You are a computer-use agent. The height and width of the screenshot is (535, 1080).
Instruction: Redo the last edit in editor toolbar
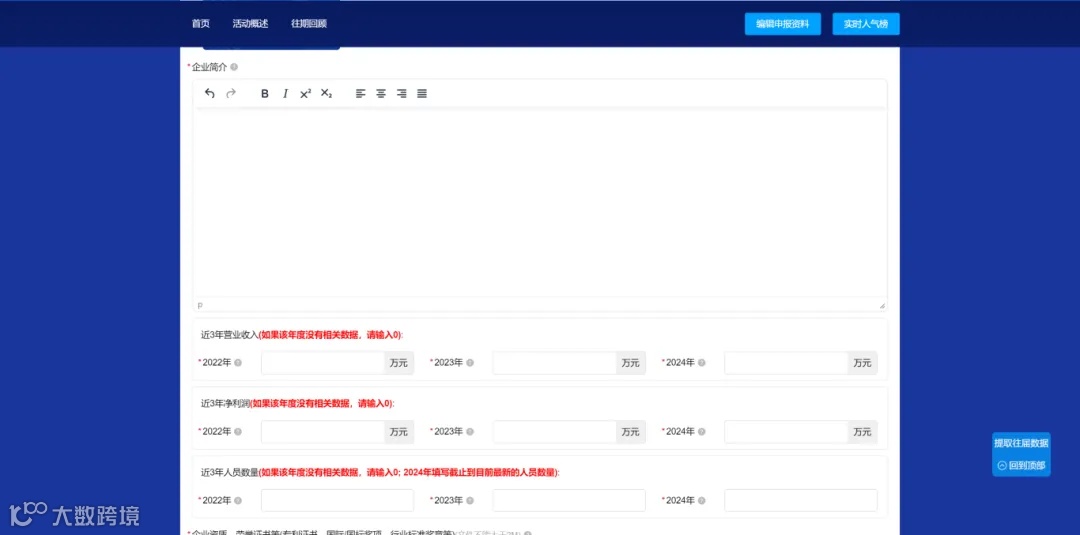point(231,94)
